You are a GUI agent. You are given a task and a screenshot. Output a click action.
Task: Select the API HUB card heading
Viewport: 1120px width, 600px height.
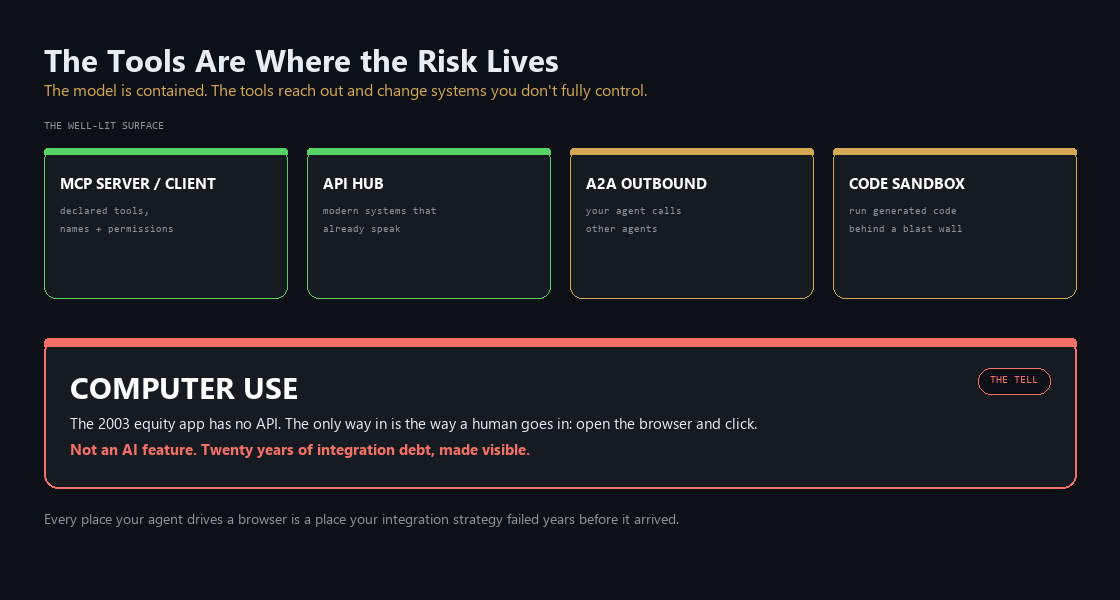353,184
